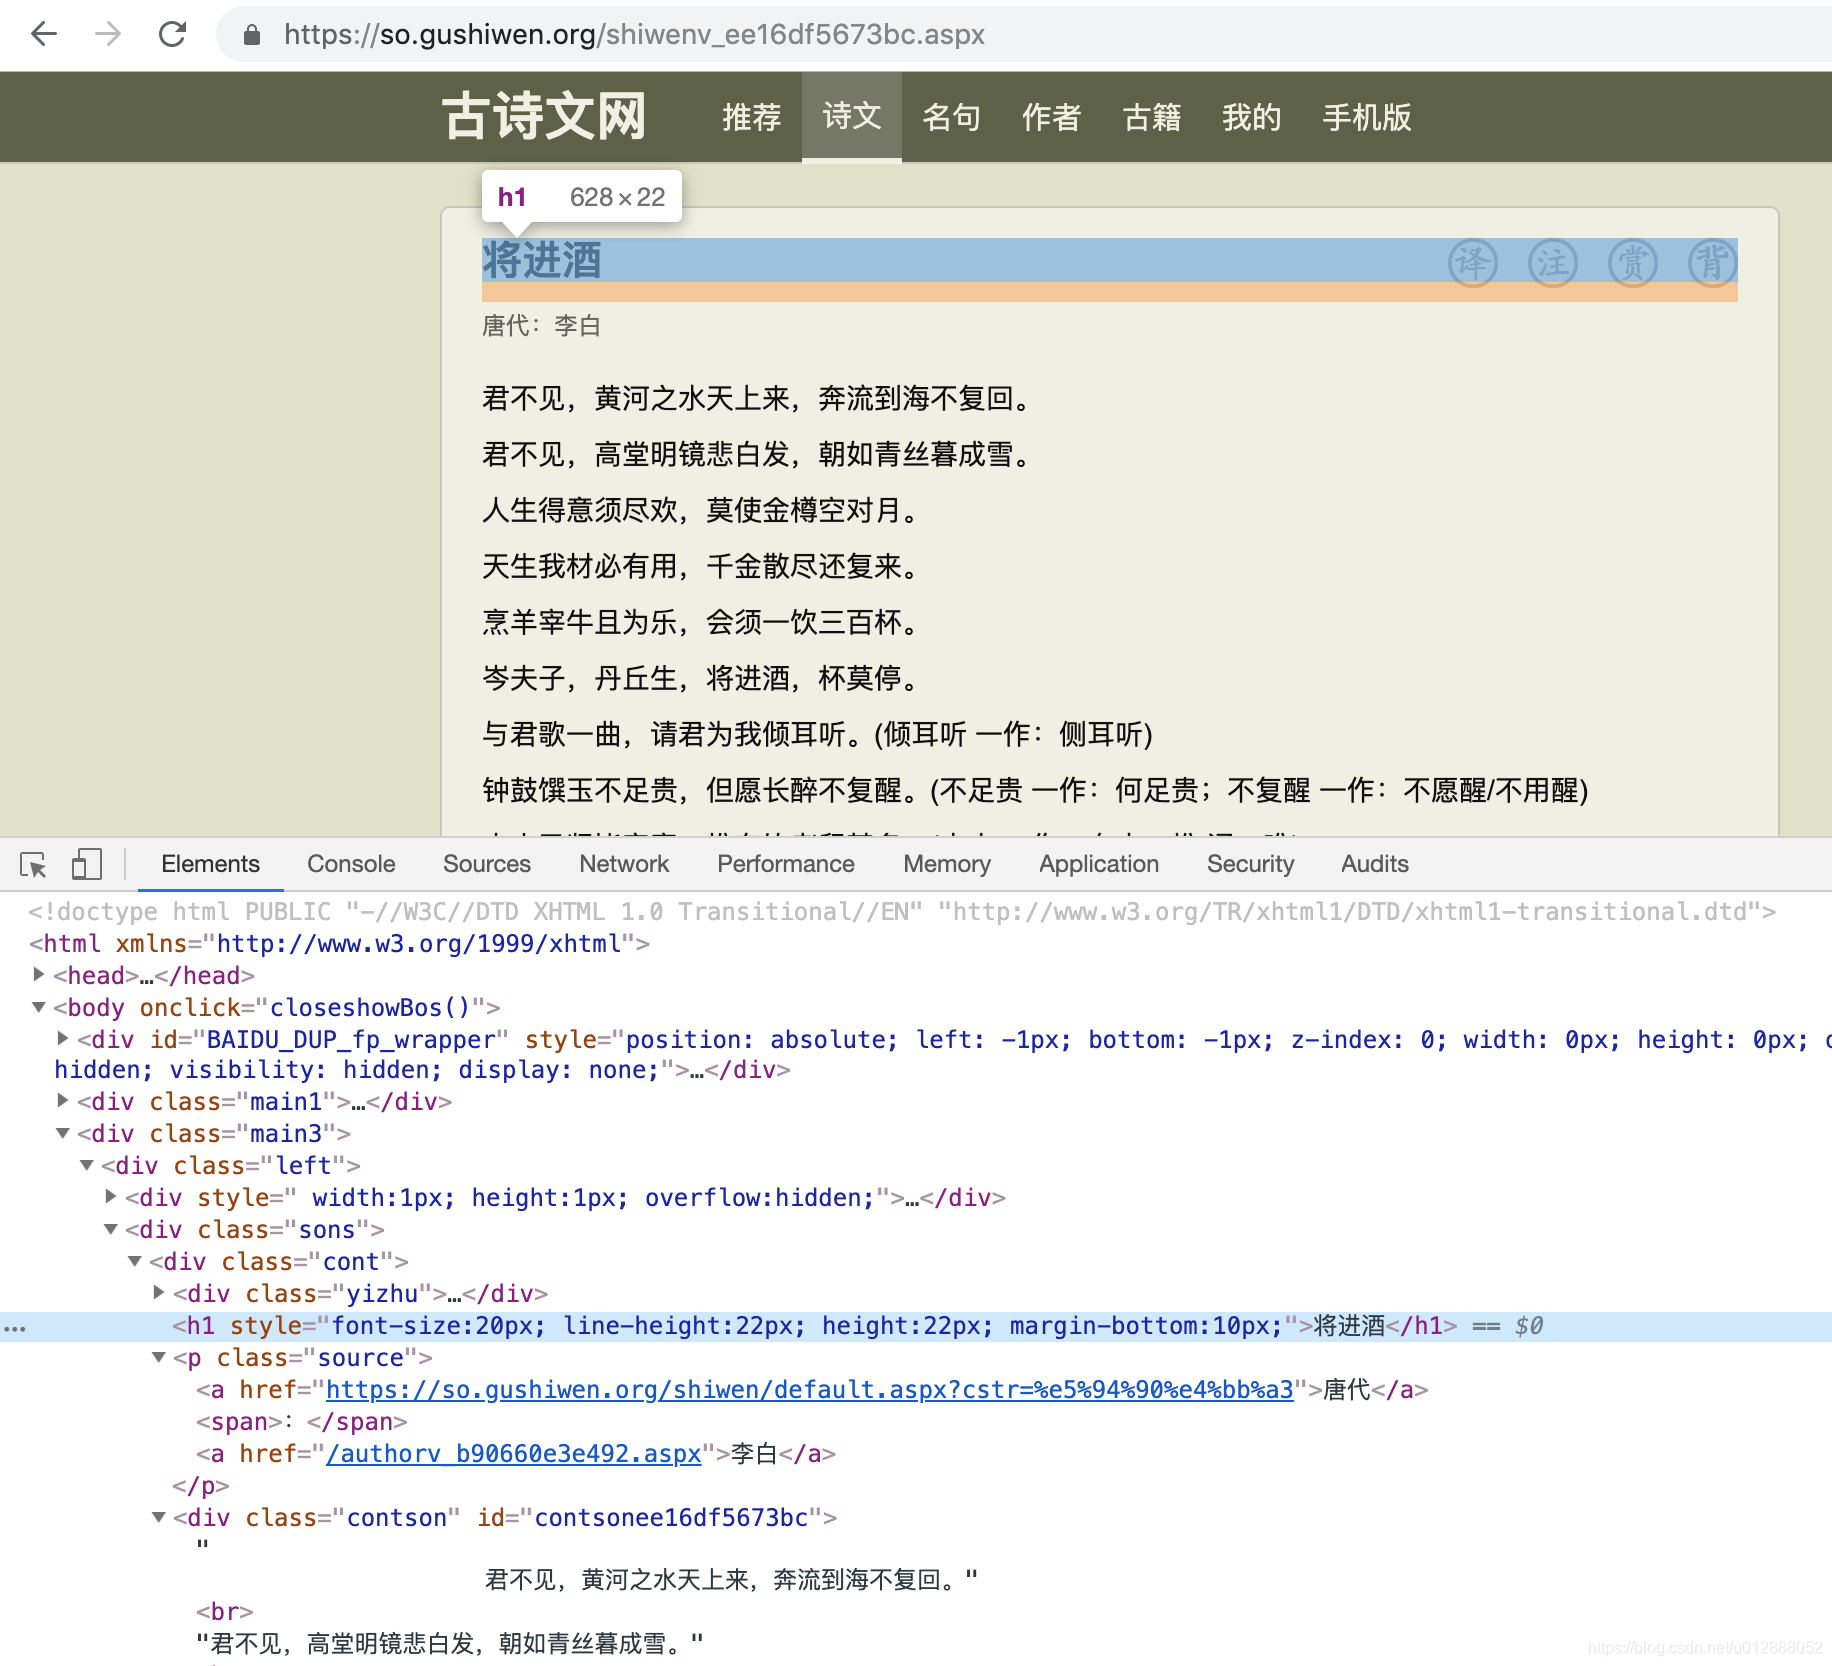
Task: Click the 名句 navigation item
Action: [952, 117]
